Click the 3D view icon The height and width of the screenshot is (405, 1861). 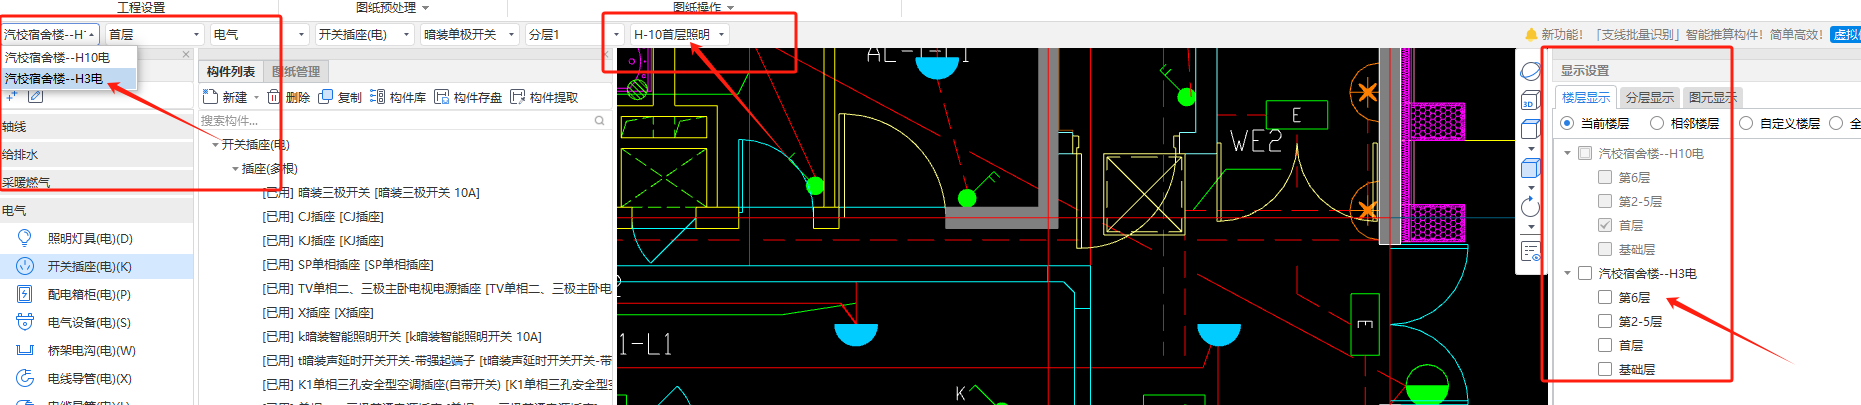[x=1529, y=100]
